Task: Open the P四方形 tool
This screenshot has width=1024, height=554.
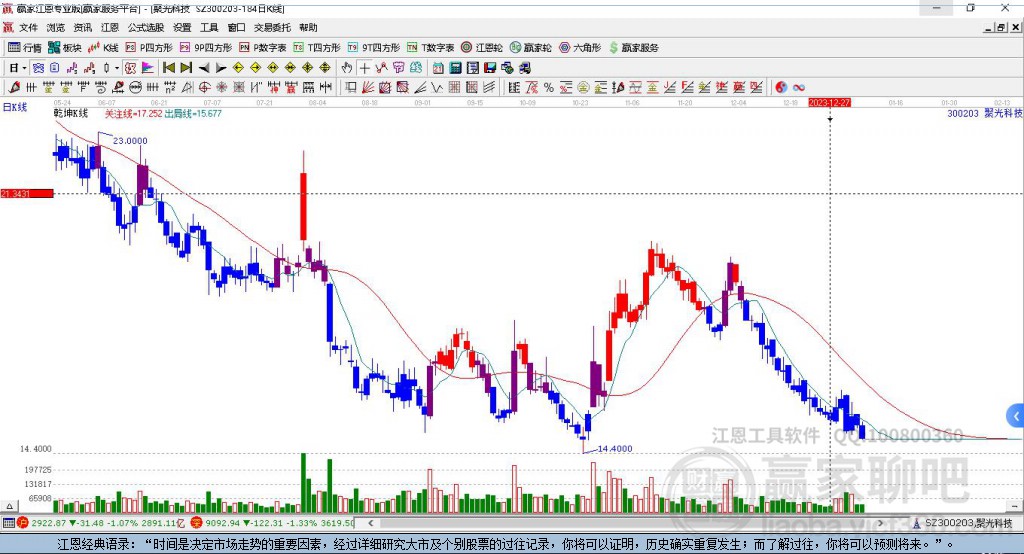Action: 149,48
